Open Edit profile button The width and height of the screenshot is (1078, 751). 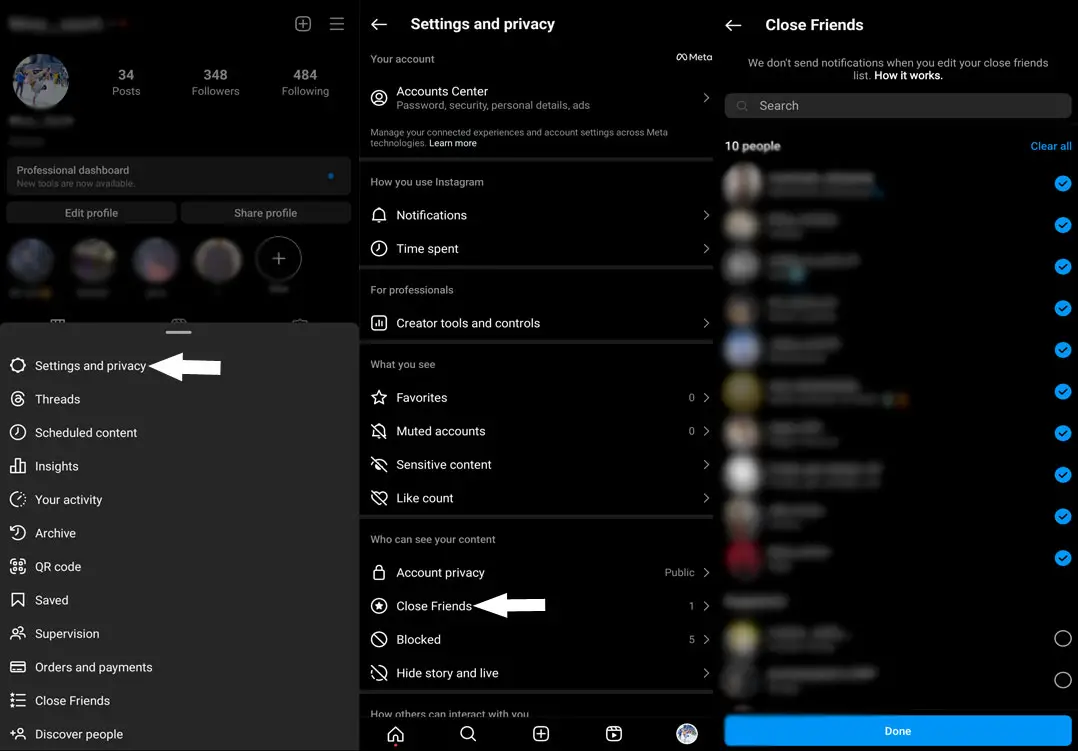pyautogui.click(x=91, y=213)
